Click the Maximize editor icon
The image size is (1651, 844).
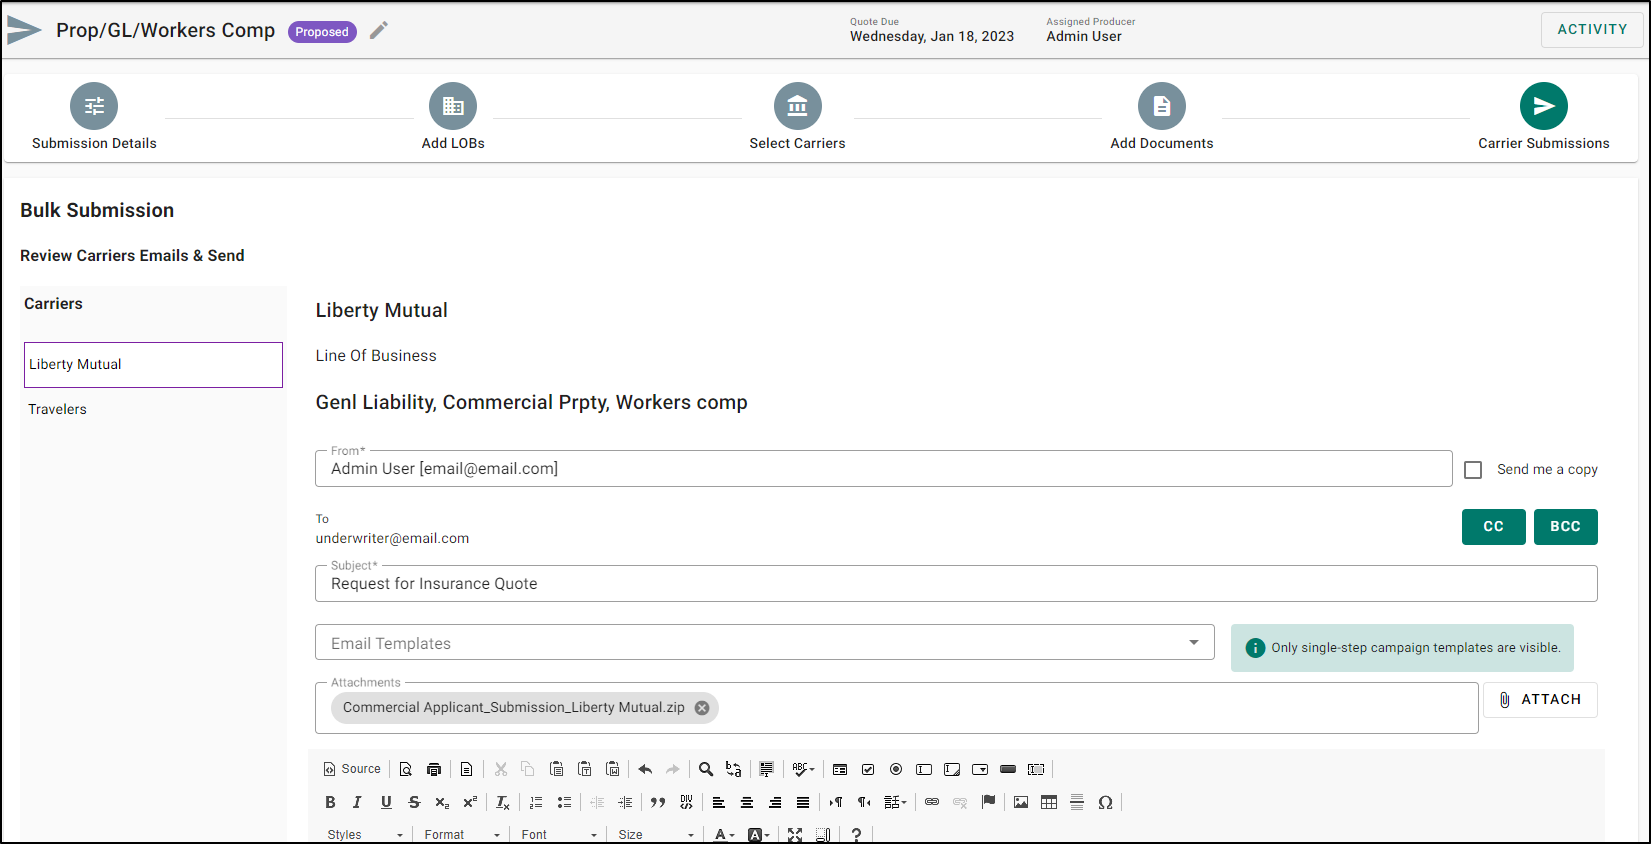(x=795, y=834)
